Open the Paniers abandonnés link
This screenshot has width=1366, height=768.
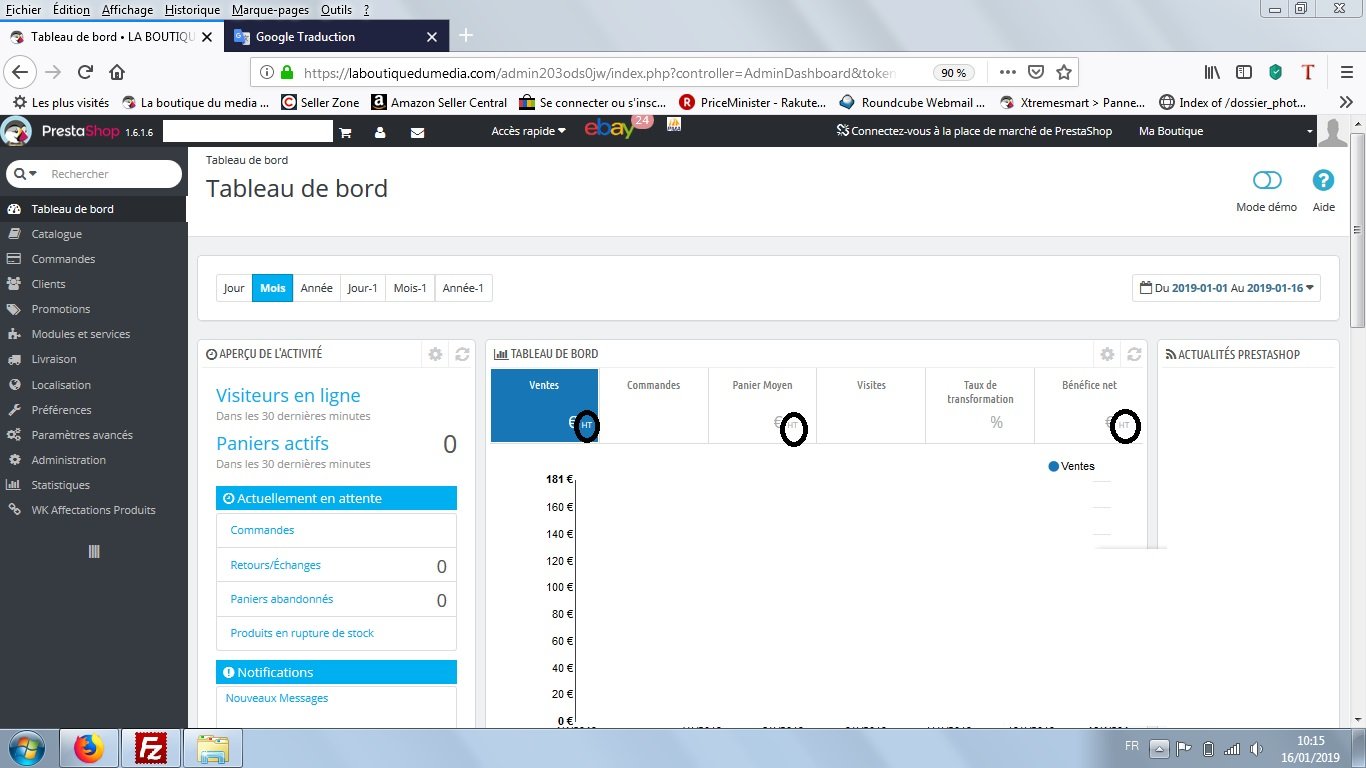[x=282, y=599]
